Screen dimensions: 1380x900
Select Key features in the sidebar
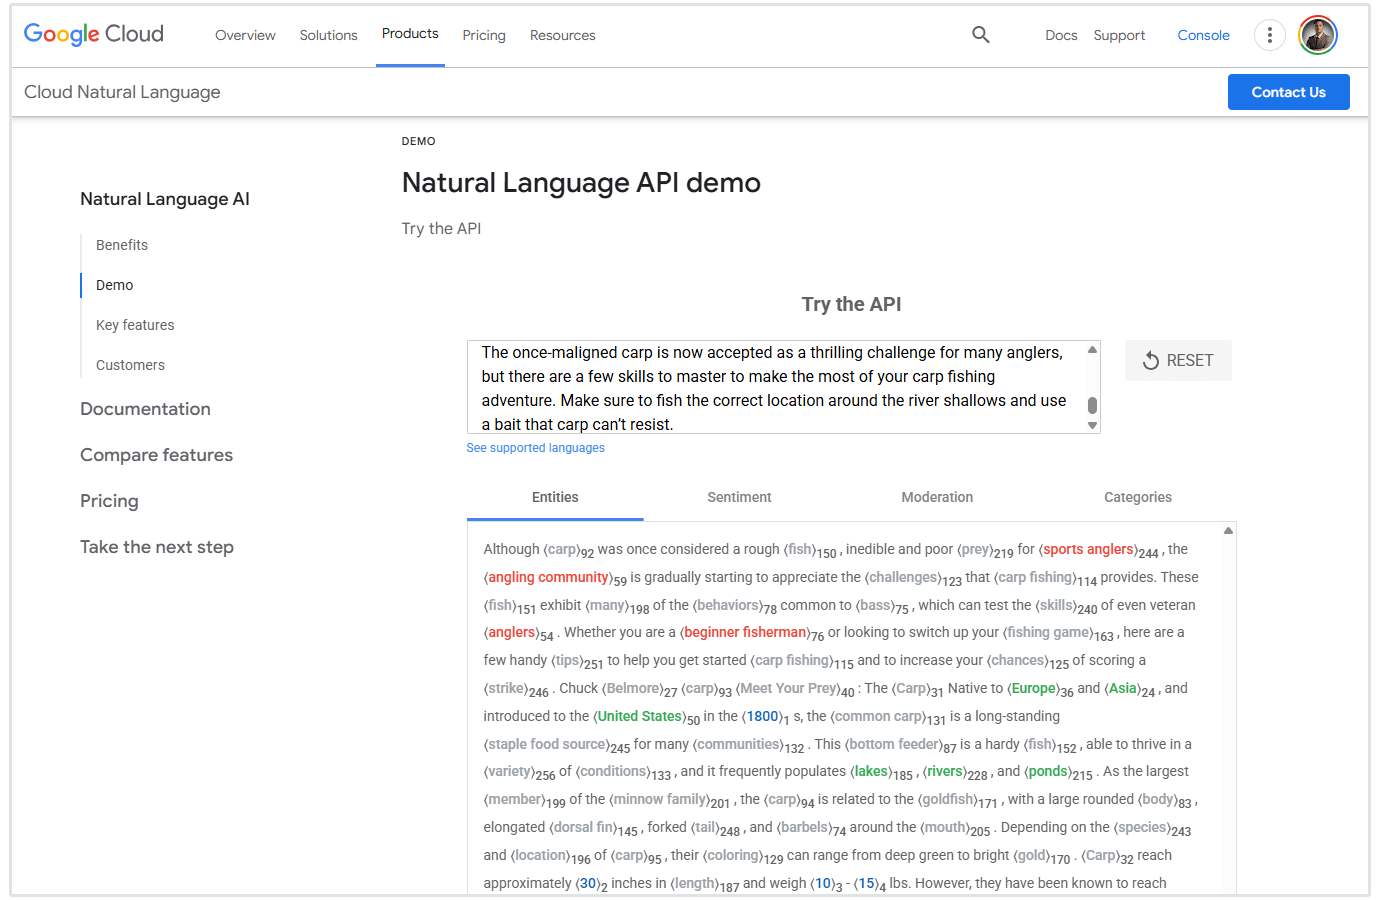[x=134, y=324]
